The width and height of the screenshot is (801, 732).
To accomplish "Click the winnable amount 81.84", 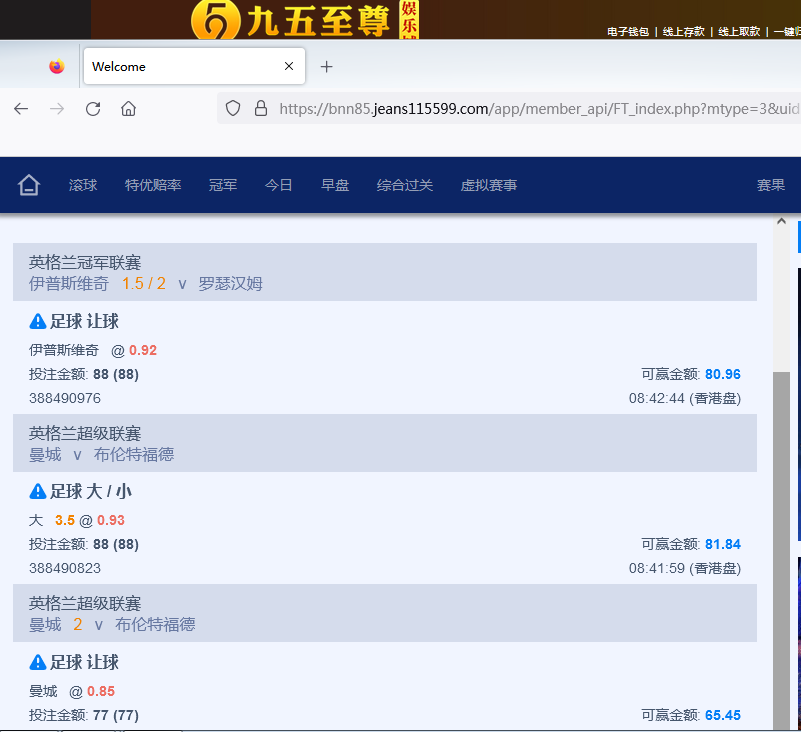I will click(x=722, y=545).
